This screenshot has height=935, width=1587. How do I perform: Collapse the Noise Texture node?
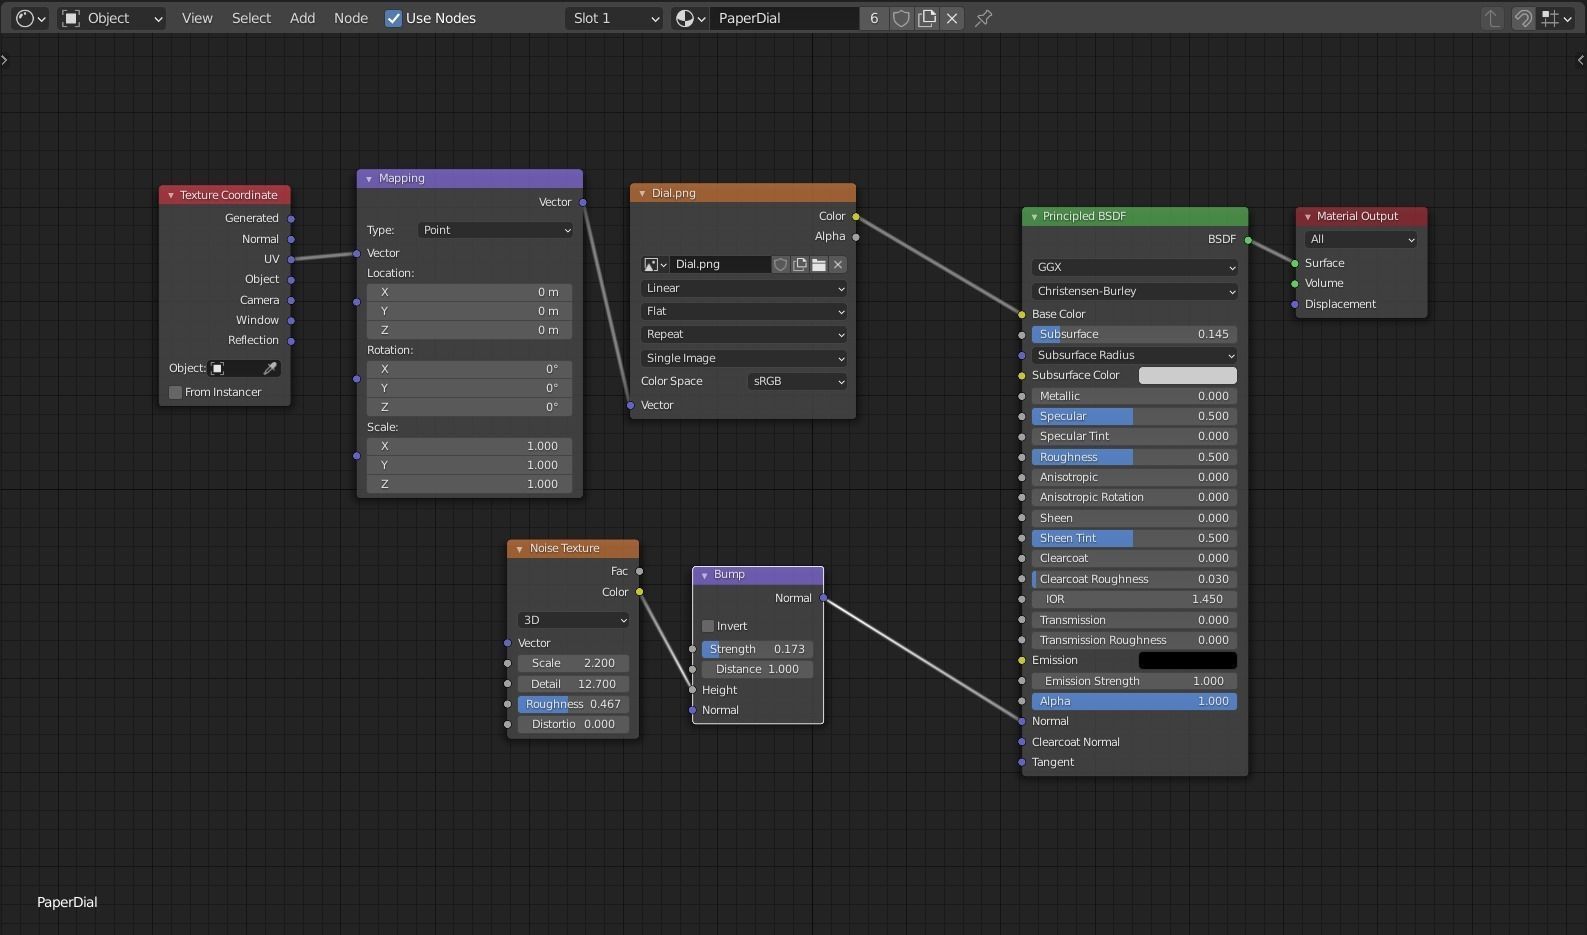coord(519,548)
